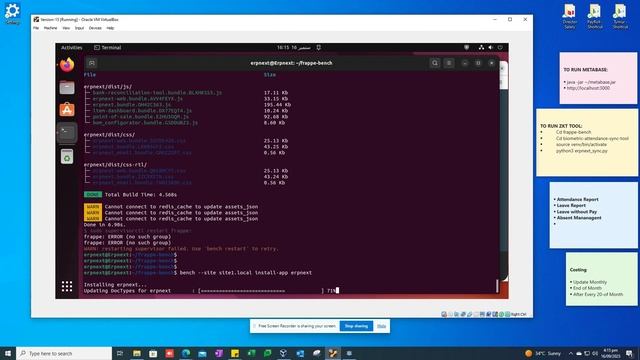Open the Windows notification center icon
The image size is (640, 360).
point(629,353)
